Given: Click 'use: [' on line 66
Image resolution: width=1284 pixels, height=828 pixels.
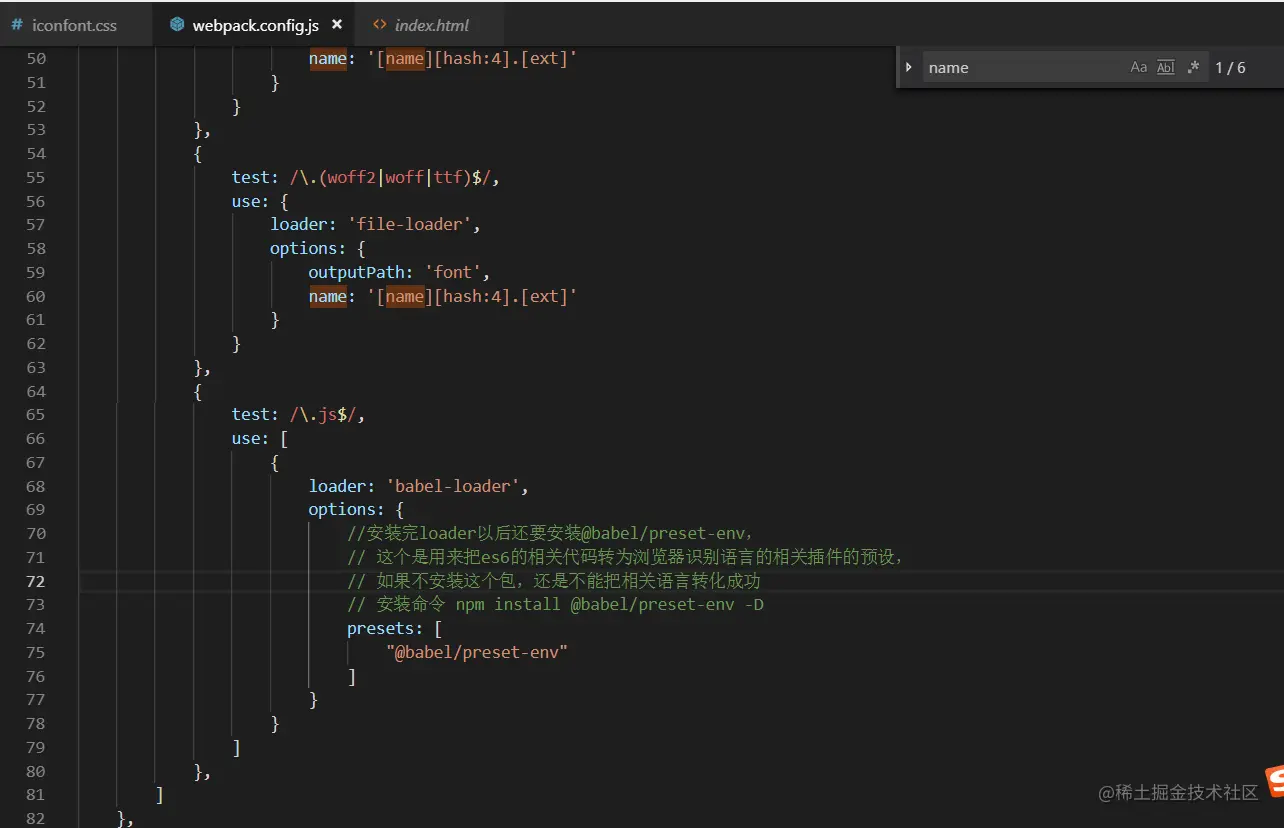Looking at the screenshot, I should click(260, 438).
